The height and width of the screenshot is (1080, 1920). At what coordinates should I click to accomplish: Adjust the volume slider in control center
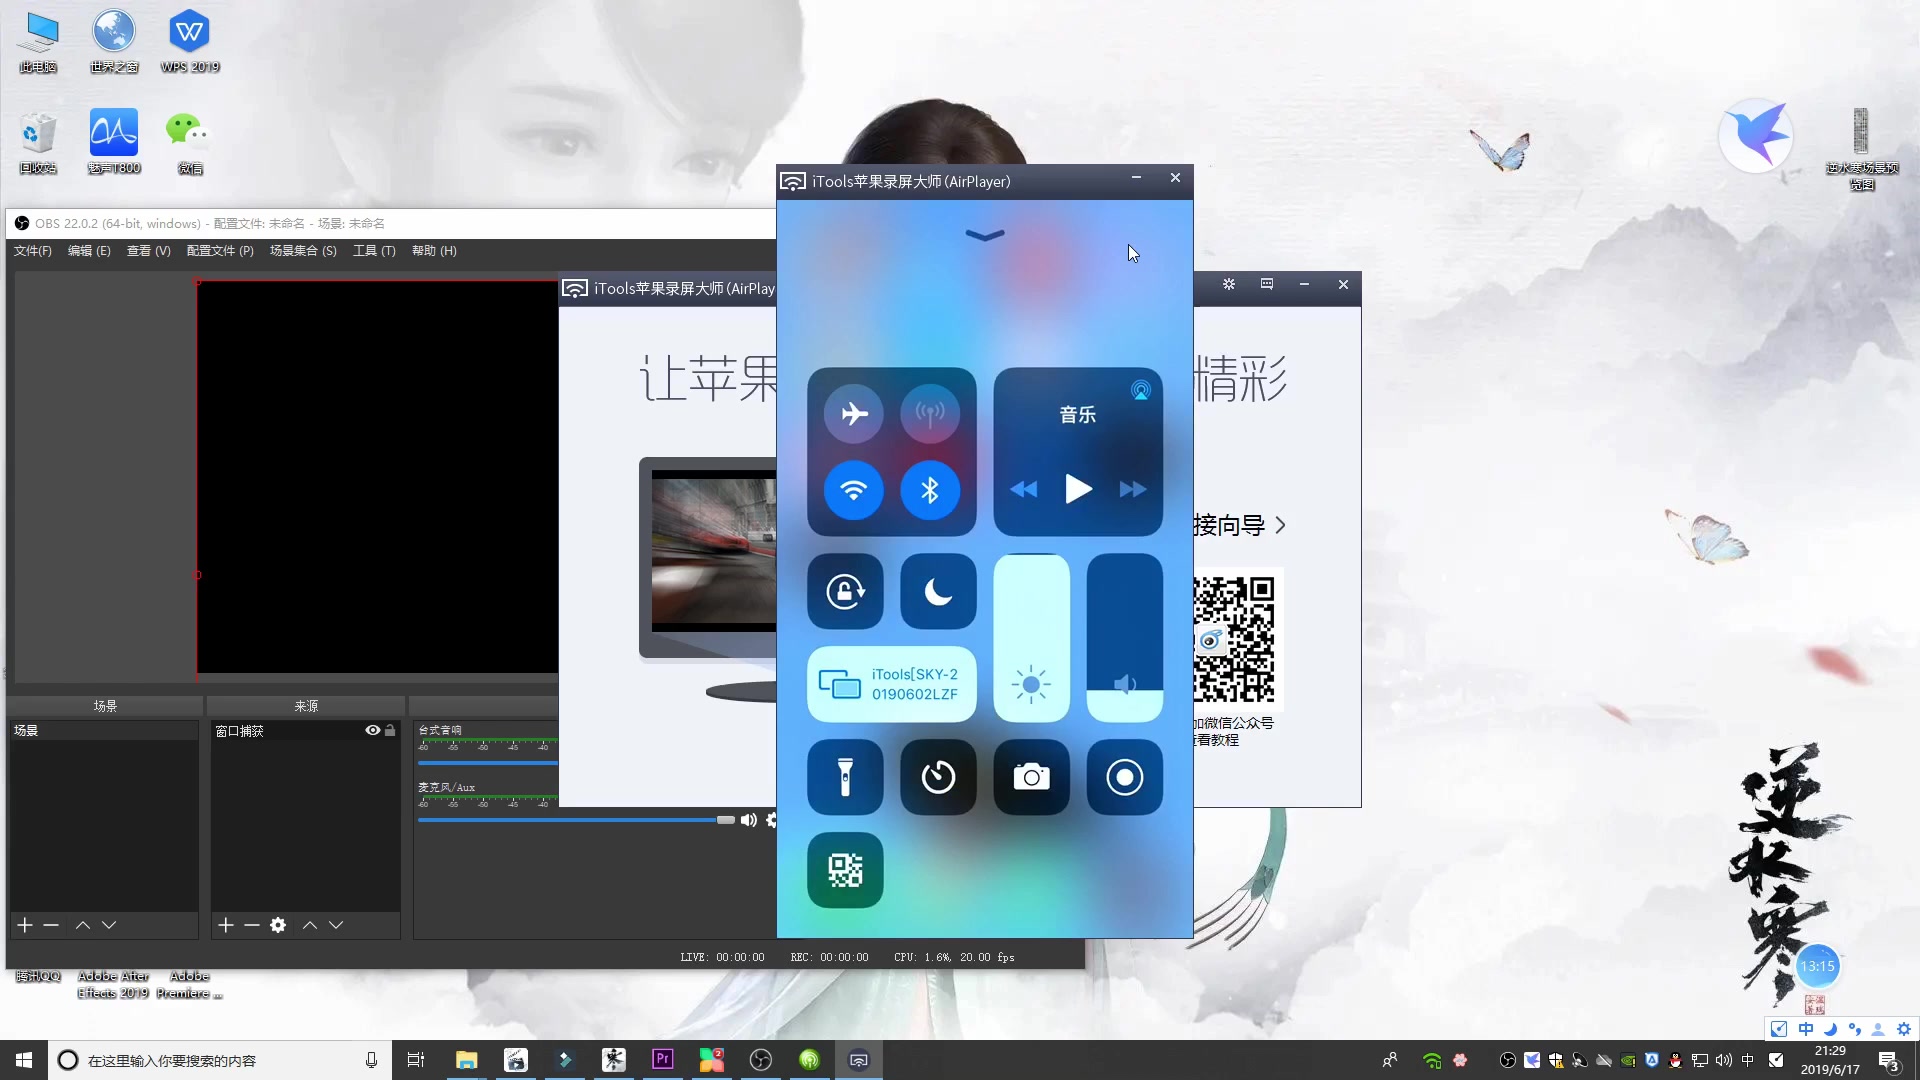point(1124,638)
